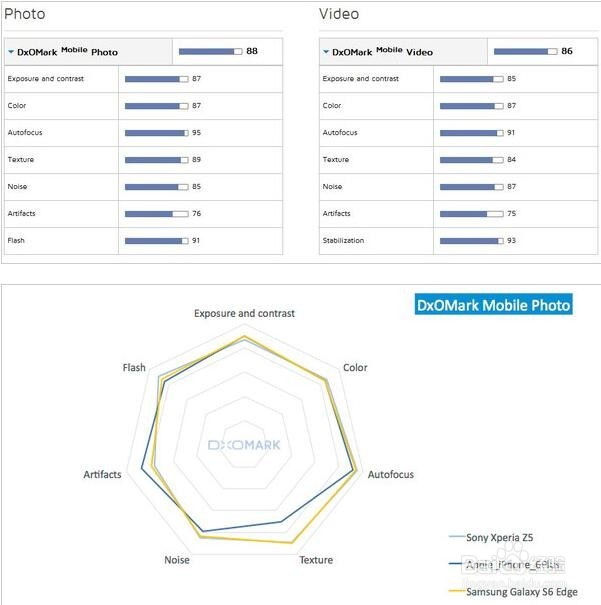The height and width of the screenshot is (605, 601).
Task: Click the Video section heading
Action: click(x=339, y=15)
